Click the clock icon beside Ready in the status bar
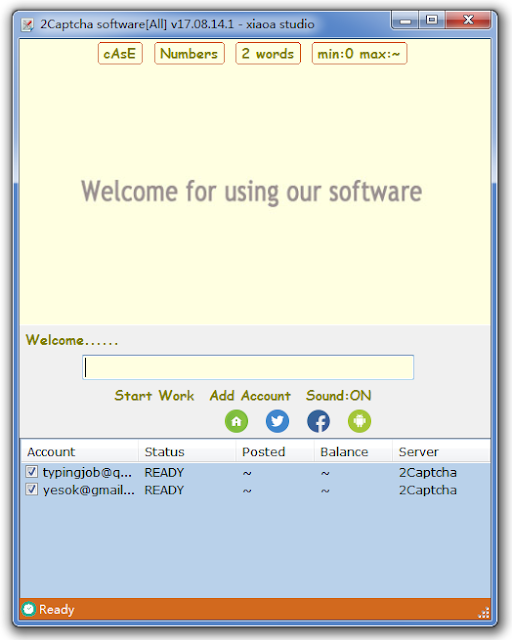The width and height of the screenshot is (512, 640). click(x=29, y=609)
